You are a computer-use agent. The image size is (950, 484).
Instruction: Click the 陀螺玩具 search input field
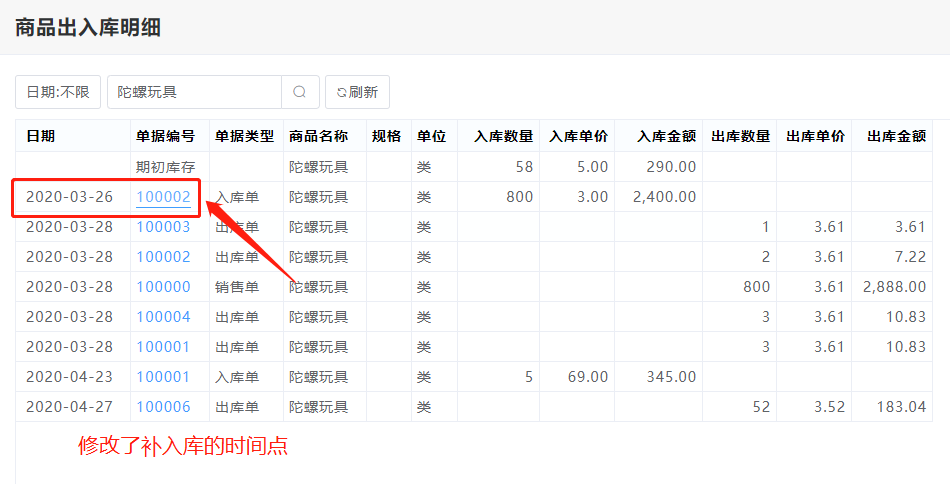195,92
